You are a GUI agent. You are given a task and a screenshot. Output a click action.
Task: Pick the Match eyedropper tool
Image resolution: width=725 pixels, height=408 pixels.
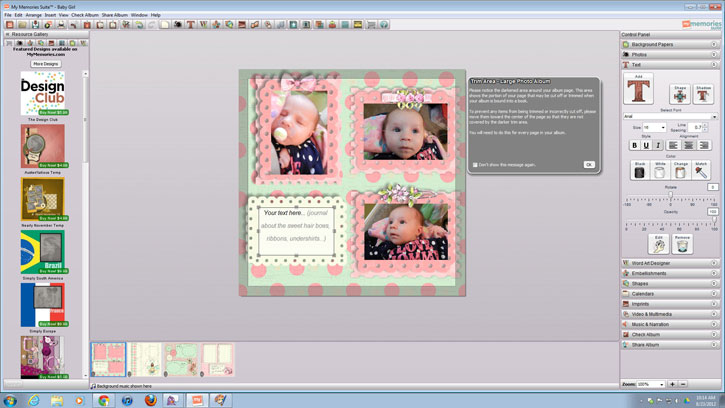point(701,170)
